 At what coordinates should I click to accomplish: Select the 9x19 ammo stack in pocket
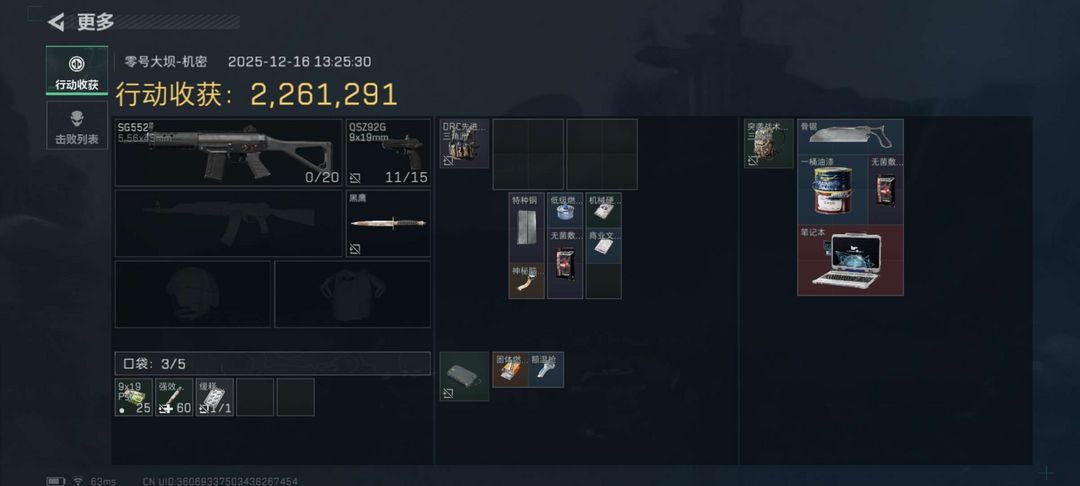tap(134, 397)
